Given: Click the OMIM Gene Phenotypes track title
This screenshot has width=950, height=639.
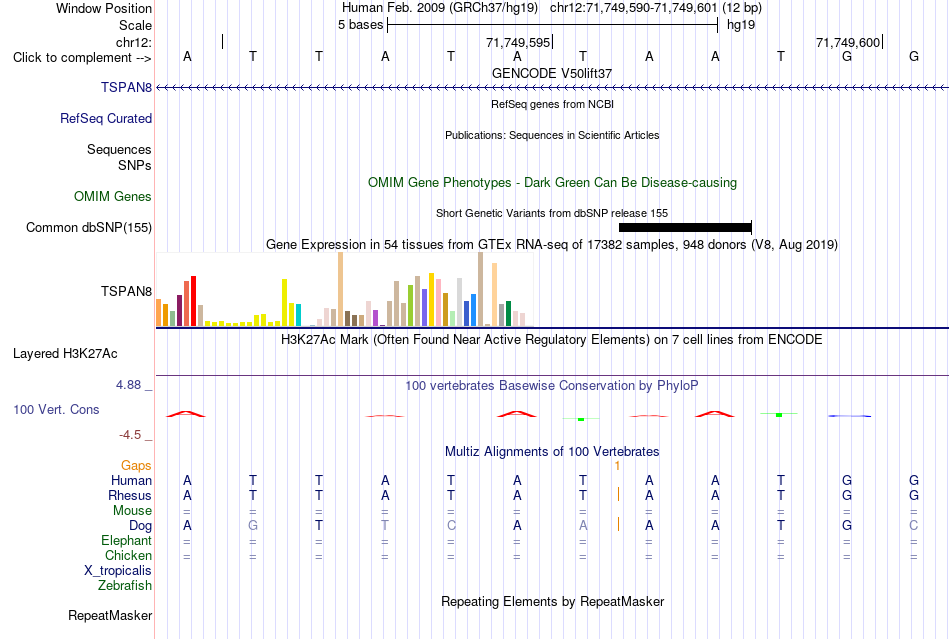Looking at the screenshot, I should pos(552,182).
